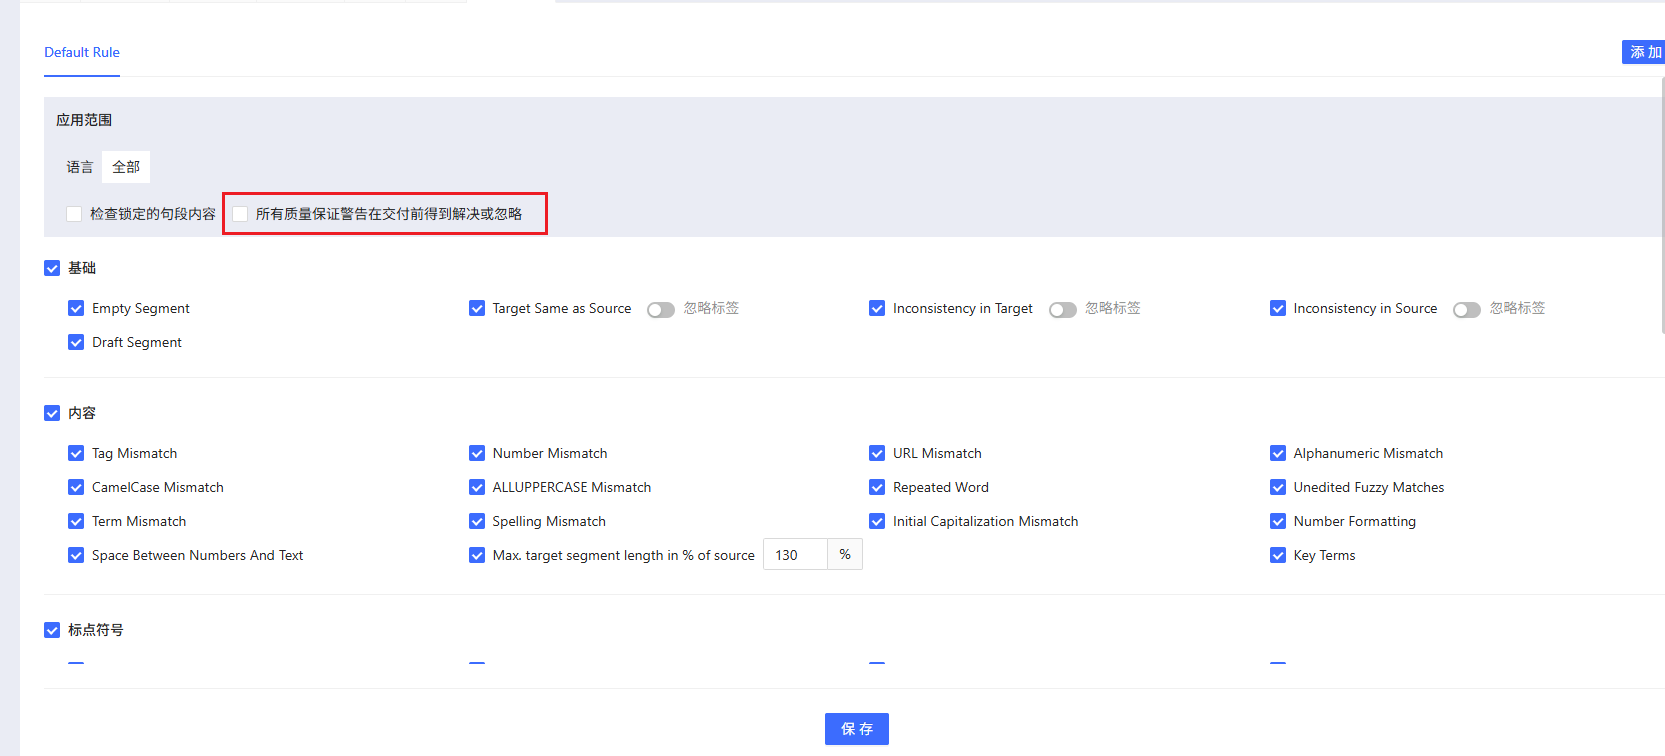Uncheck Repeated Word
This screenshot has width=1665, height=756.
(x=877, y=487)
